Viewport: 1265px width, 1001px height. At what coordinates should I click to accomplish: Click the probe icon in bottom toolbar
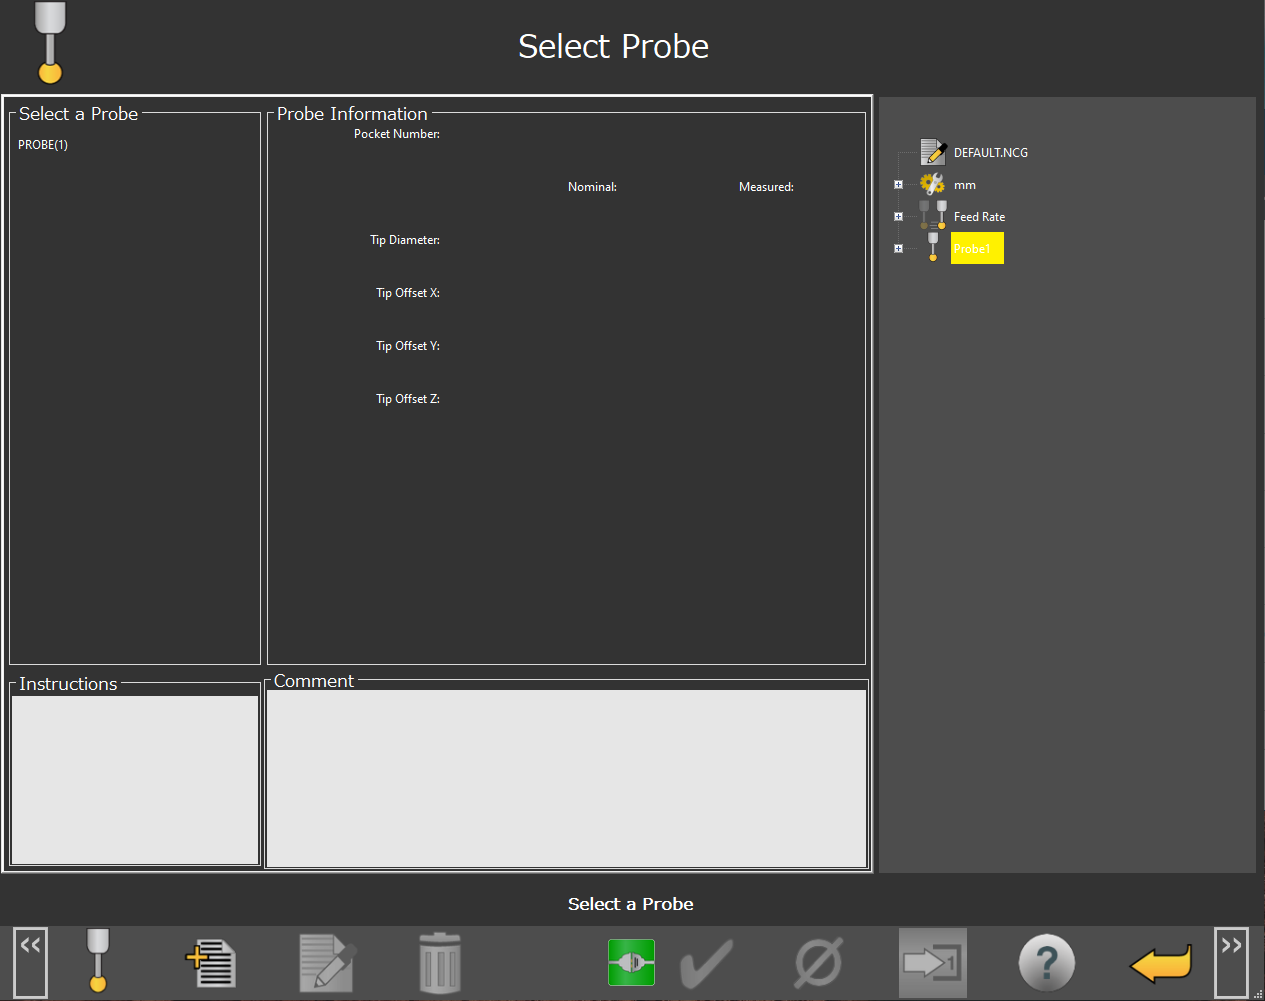[x=97, y=961]
